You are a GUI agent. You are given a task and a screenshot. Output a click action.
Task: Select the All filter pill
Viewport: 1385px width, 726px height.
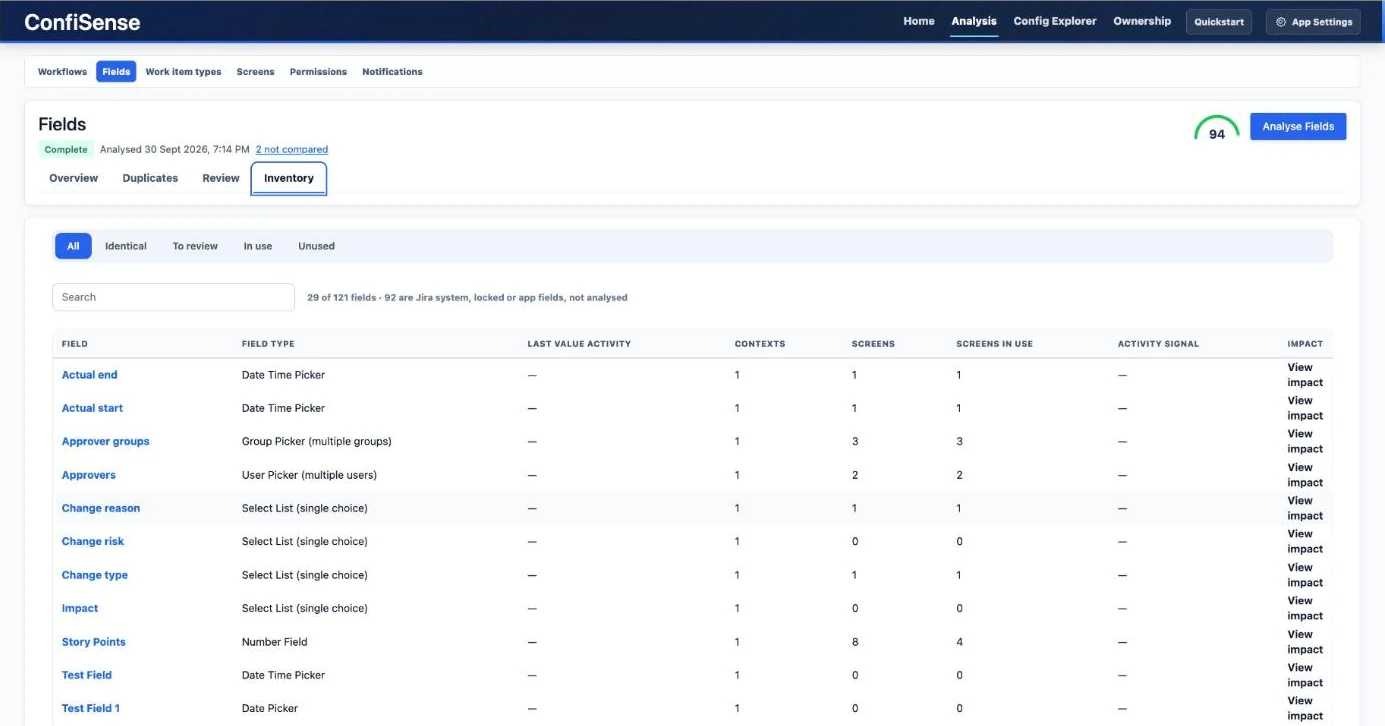click(x=73, y=246)
